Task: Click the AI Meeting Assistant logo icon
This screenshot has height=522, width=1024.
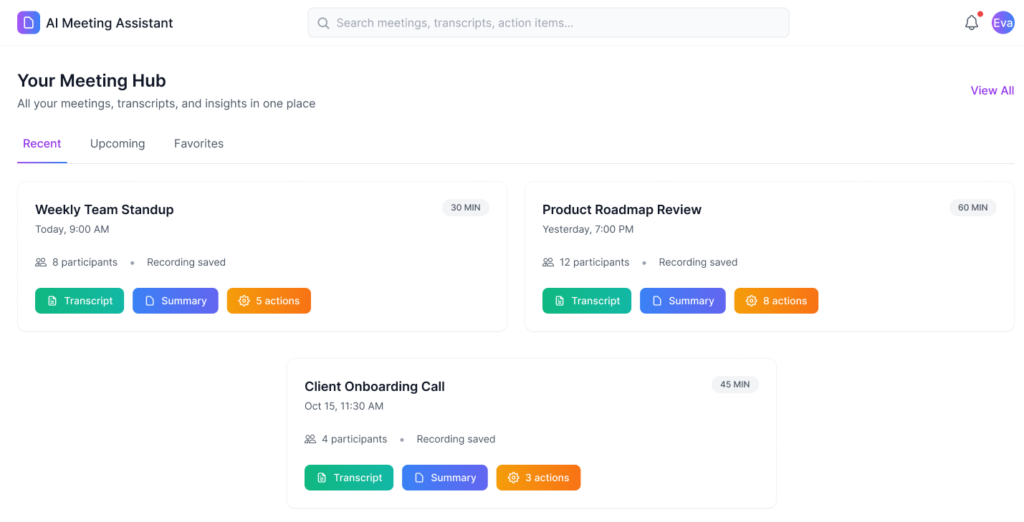Action: (29, 23)
